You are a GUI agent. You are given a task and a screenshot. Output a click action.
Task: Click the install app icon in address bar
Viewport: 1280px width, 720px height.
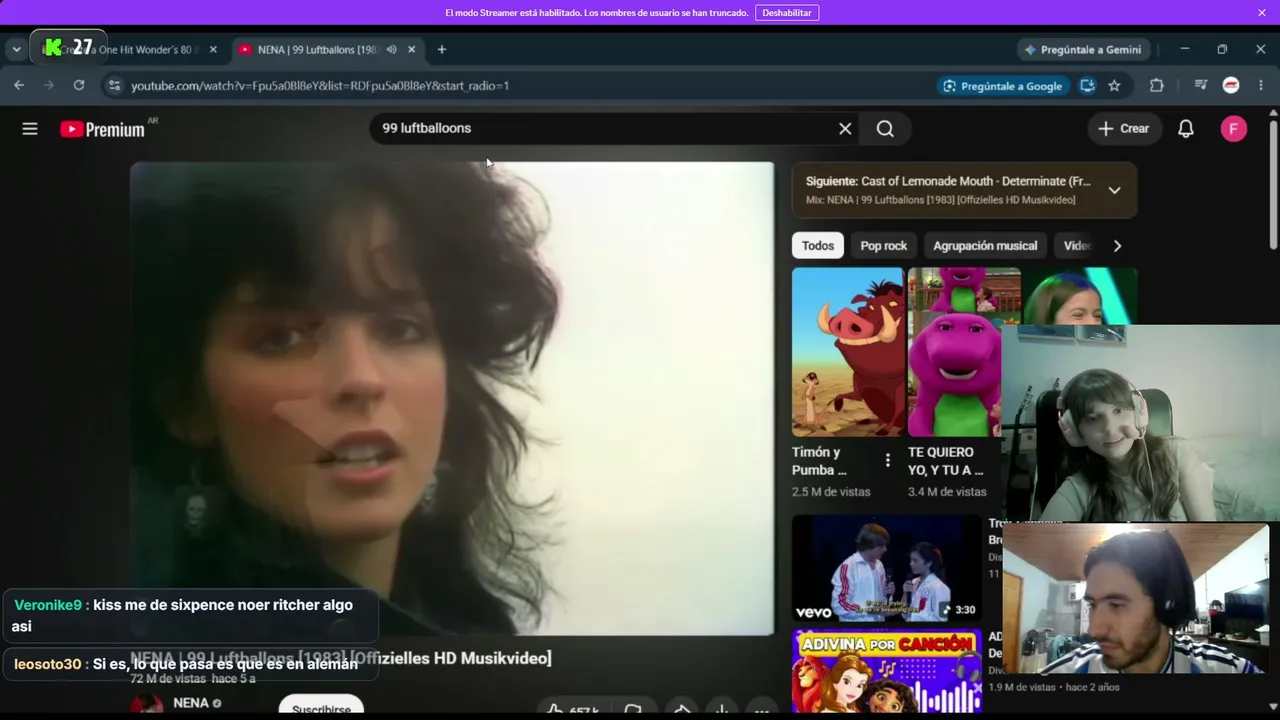pos(1088,86)
